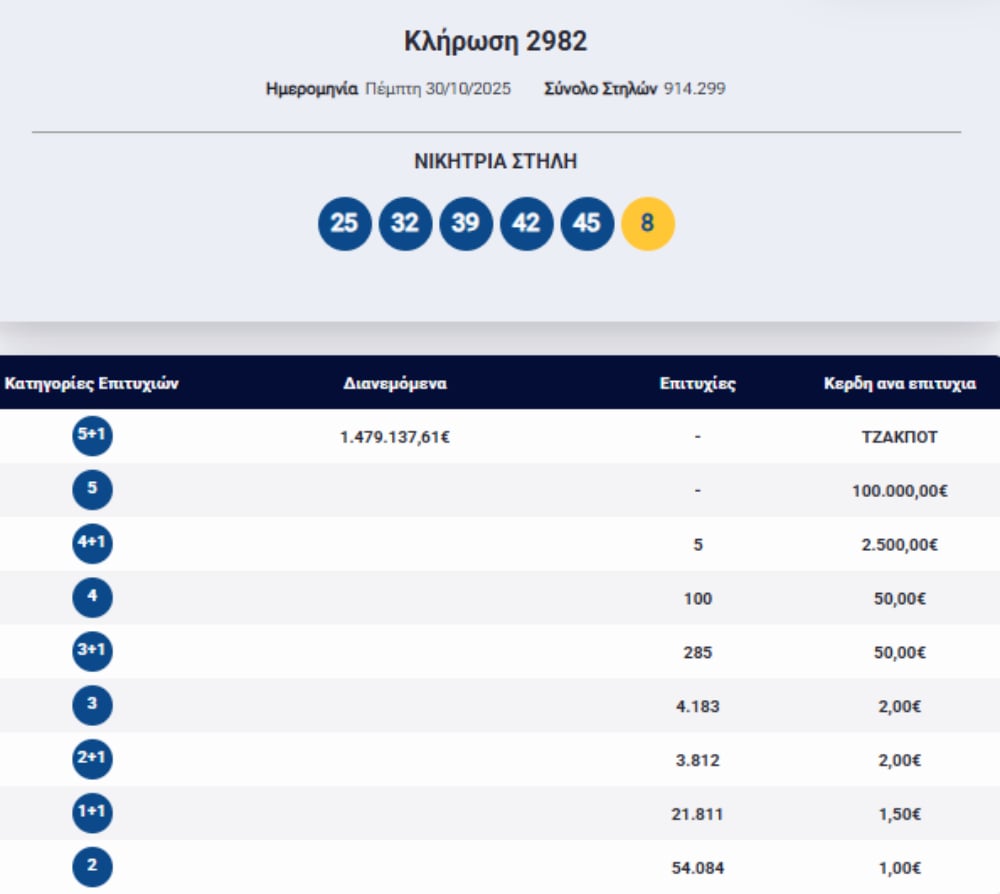Click the winning number ball 25
Image resolution: width=1000 pixels, height=894 pixels.
click(x=344, y=223)
